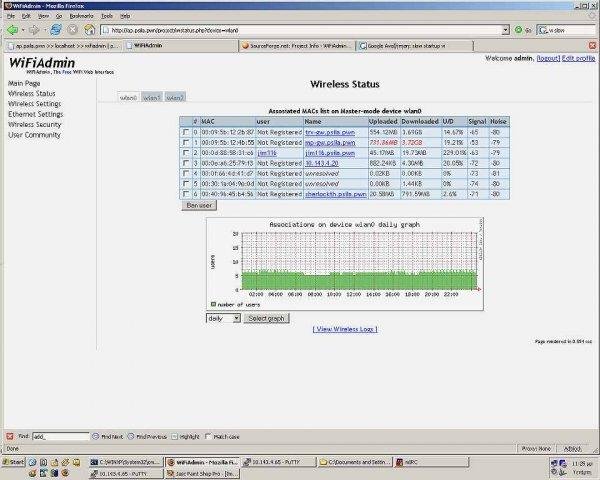Image resolution: width=600 pixels, height=480 pixels.
Task: Close the Find bar with the red X
Action: click(10, 436)
